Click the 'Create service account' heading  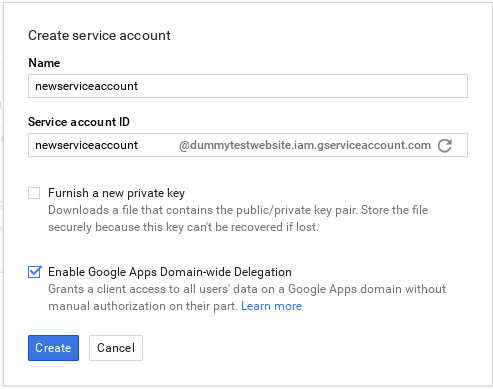[99, 35]
